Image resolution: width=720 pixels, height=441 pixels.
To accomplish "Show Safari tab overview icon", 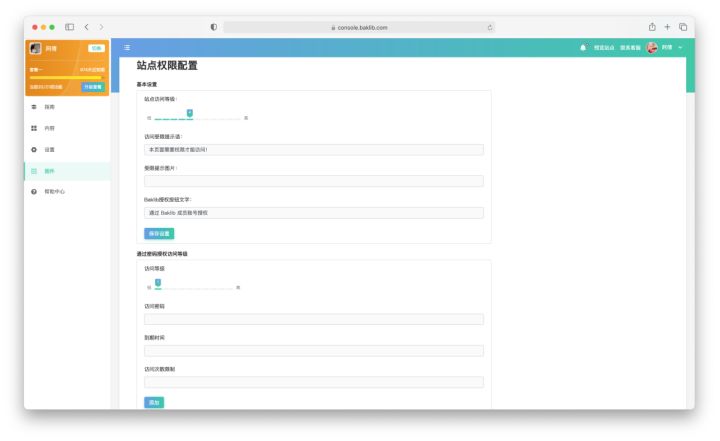I will point(683,27).
